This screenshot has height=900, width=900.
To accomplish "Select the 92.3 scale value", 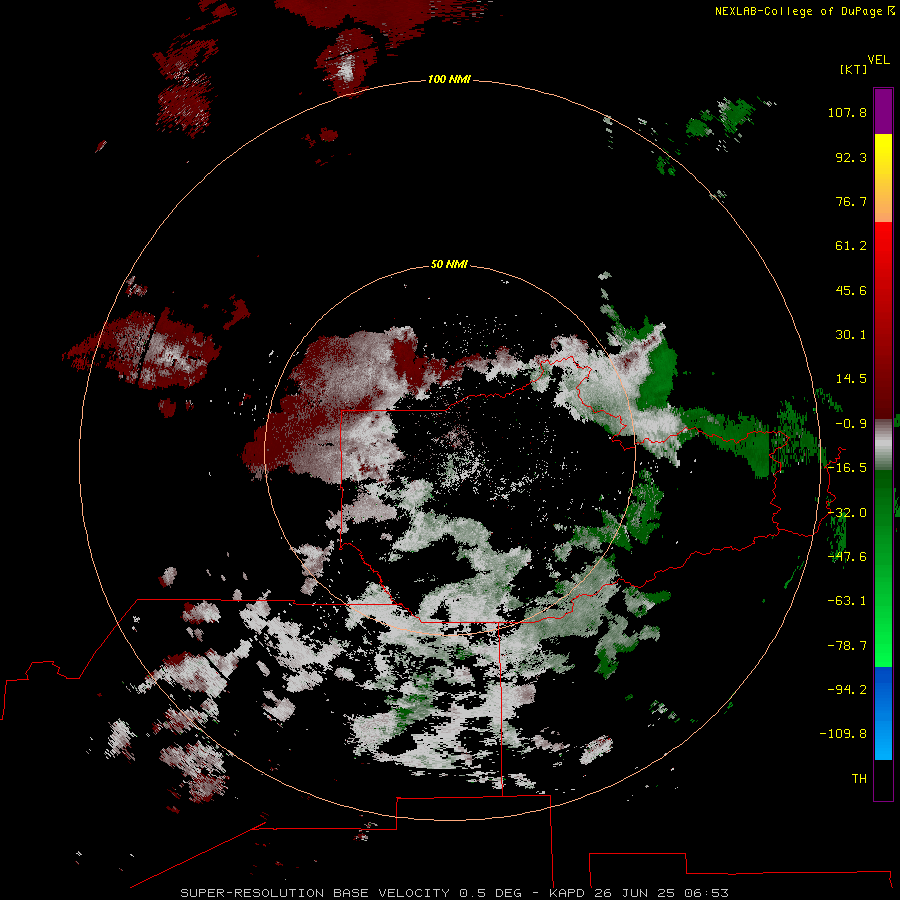I will (851, 157).
